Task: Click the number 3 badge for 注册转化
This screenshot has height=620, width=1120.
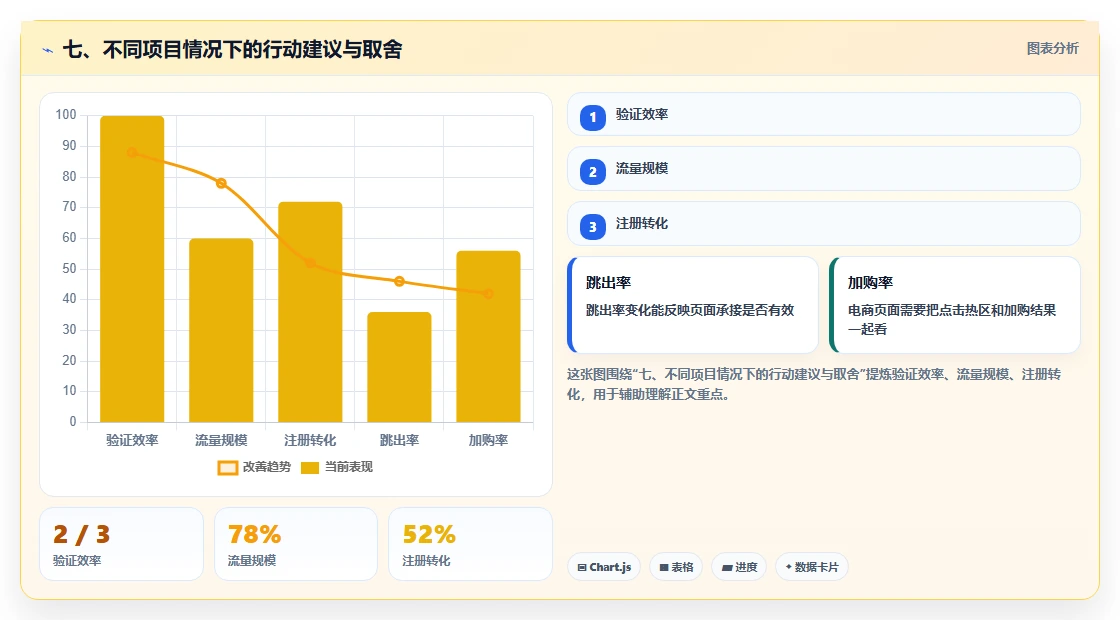Action: point(592,226)
